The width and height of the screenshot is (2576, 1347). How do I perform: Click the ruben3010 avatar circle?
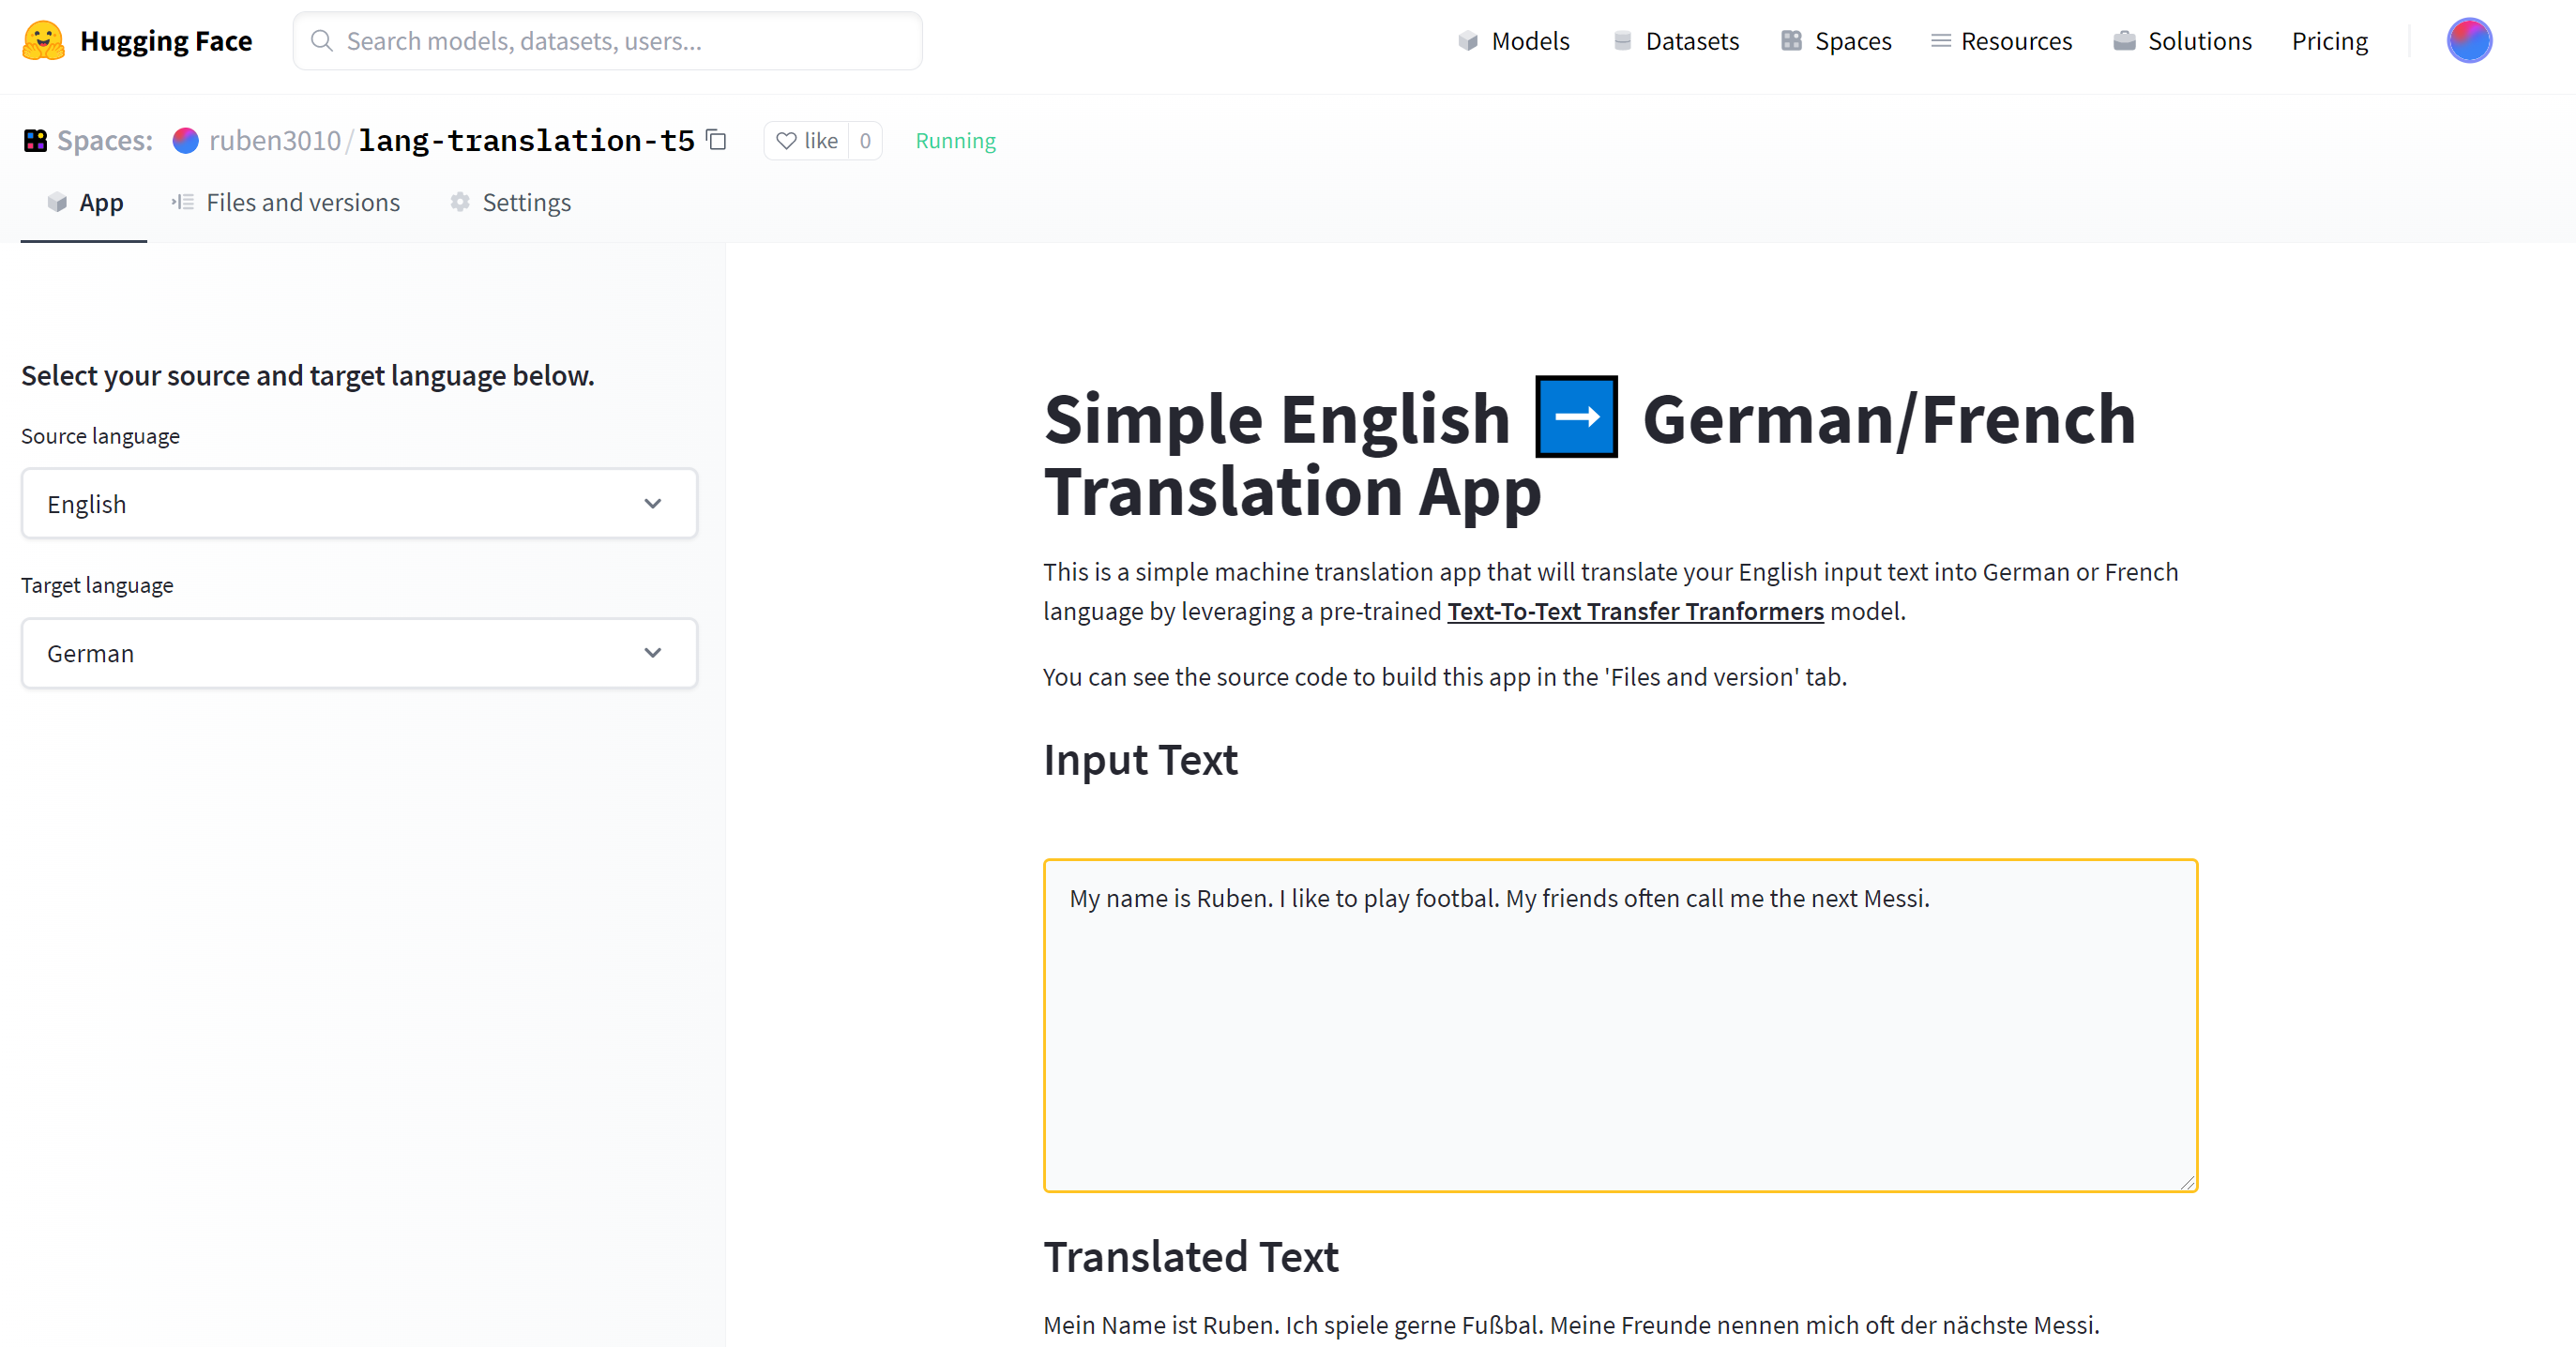[x=185, y=141]
